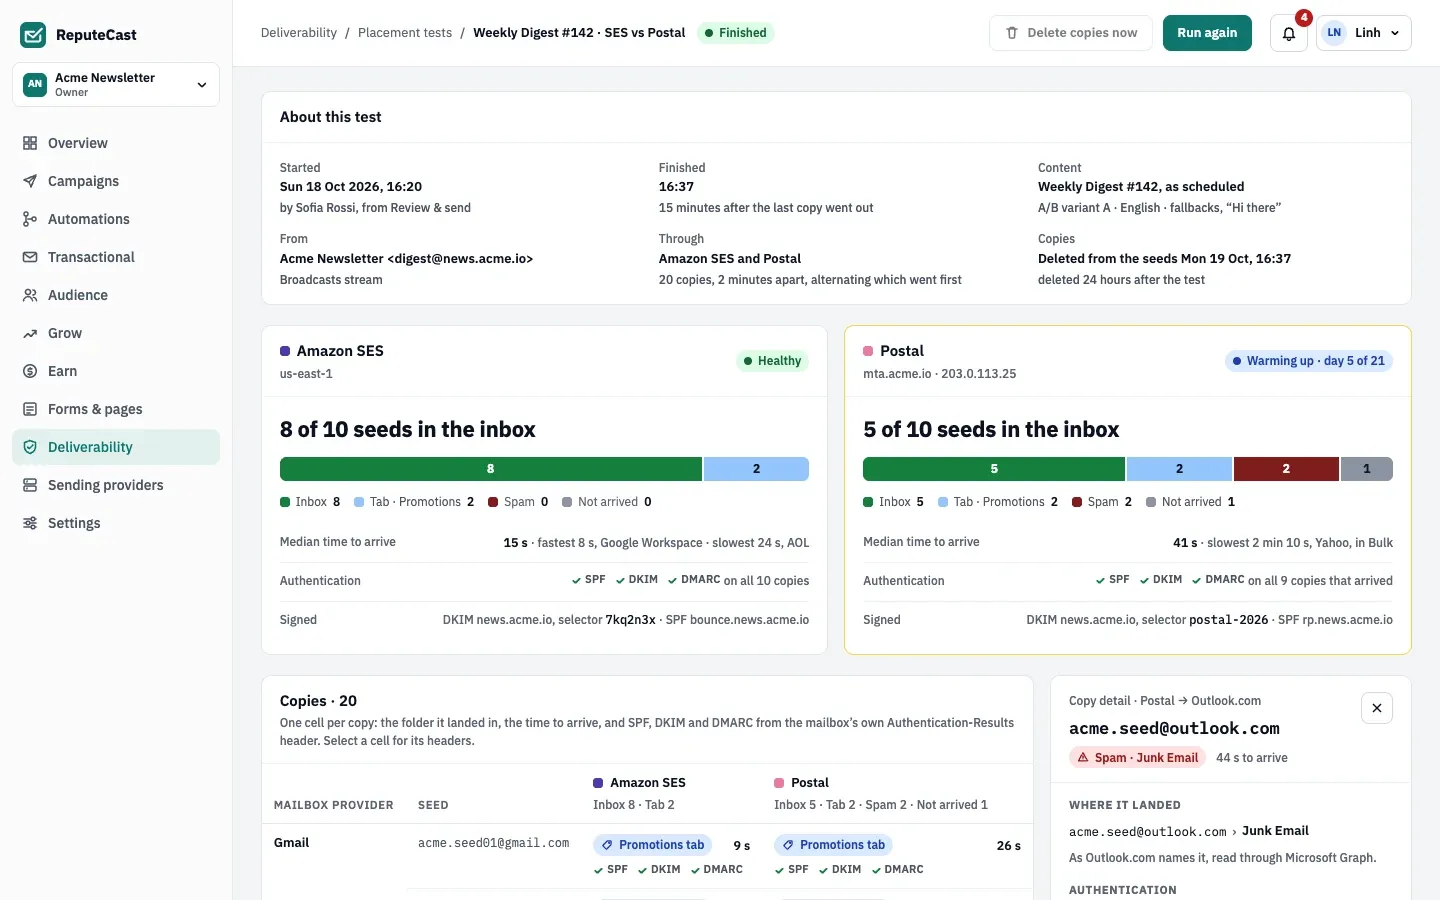Click the Forms & pages icon

pos(30,409)
